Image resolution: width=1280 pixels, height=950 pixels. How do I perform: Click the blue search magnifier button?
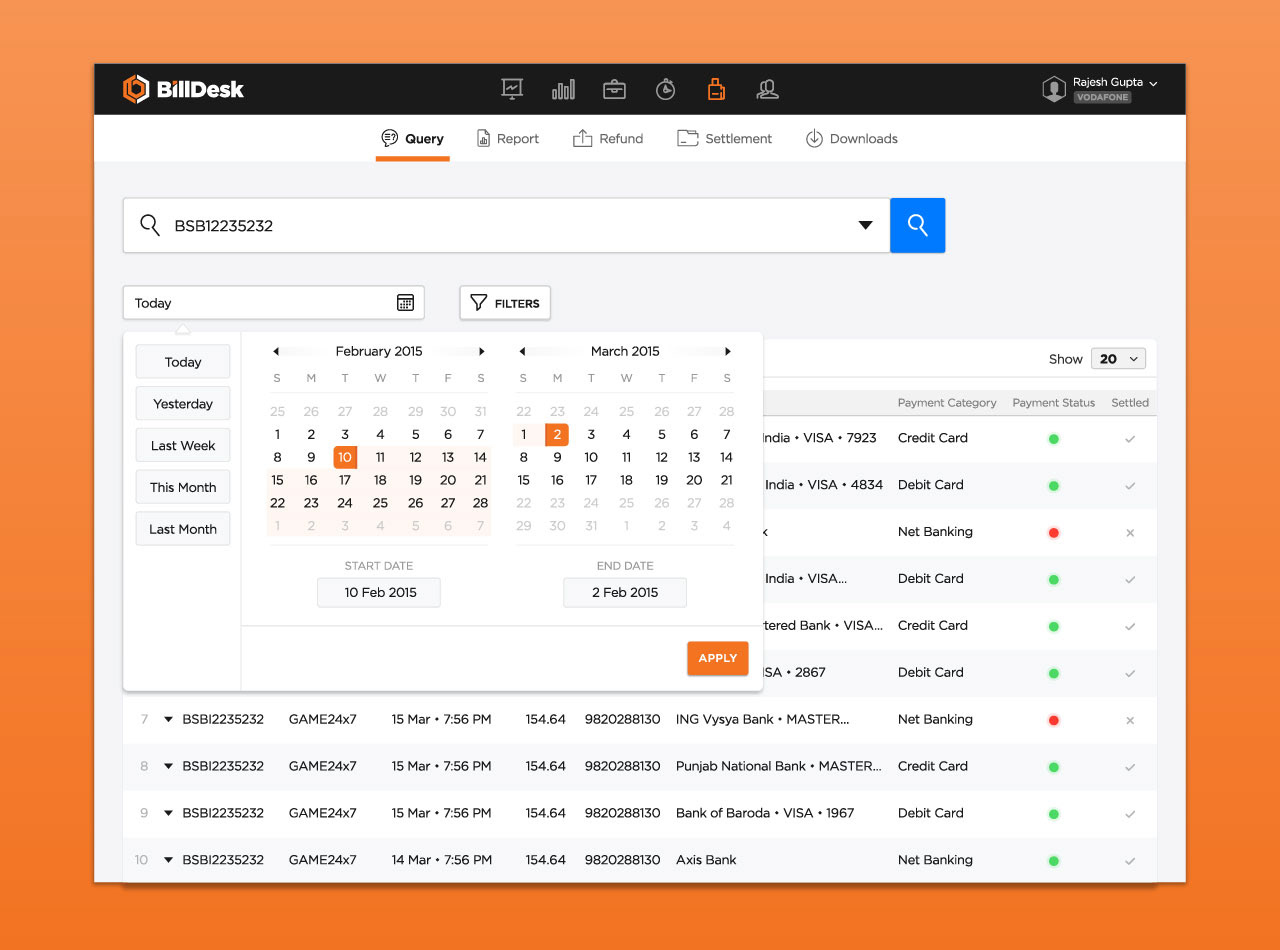[917, 225]
